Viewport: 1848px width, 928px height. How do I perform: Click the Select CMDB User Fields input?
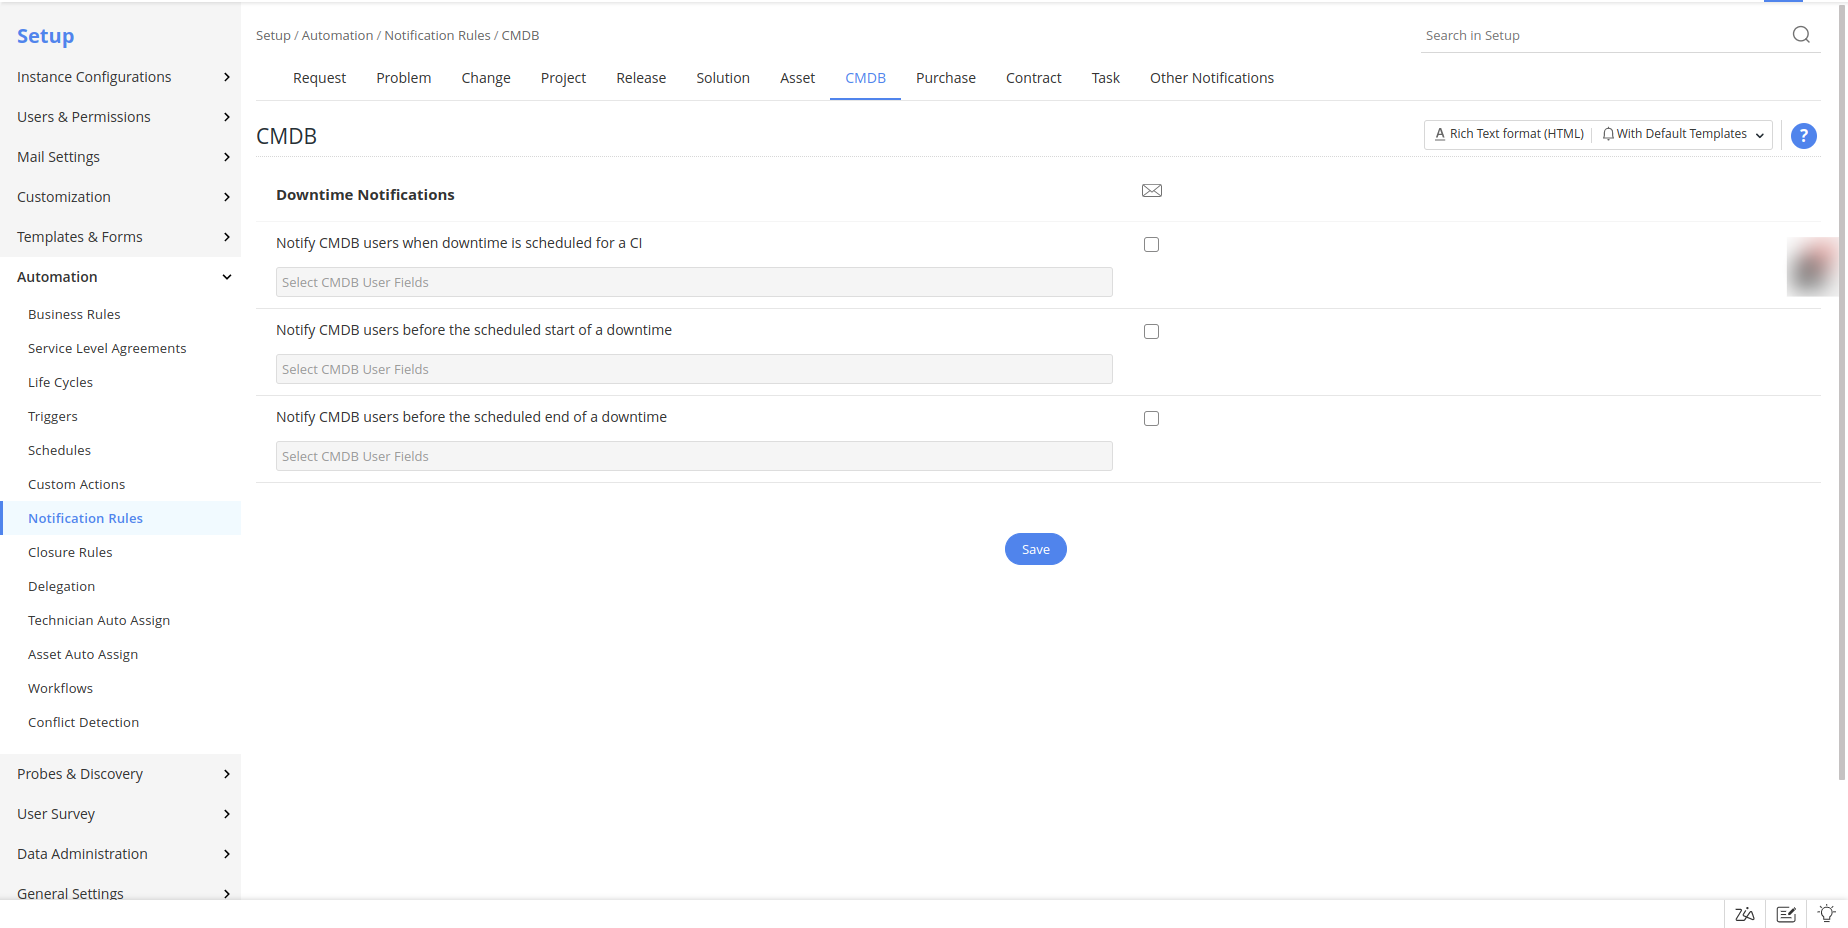click(x=693, y=282)
